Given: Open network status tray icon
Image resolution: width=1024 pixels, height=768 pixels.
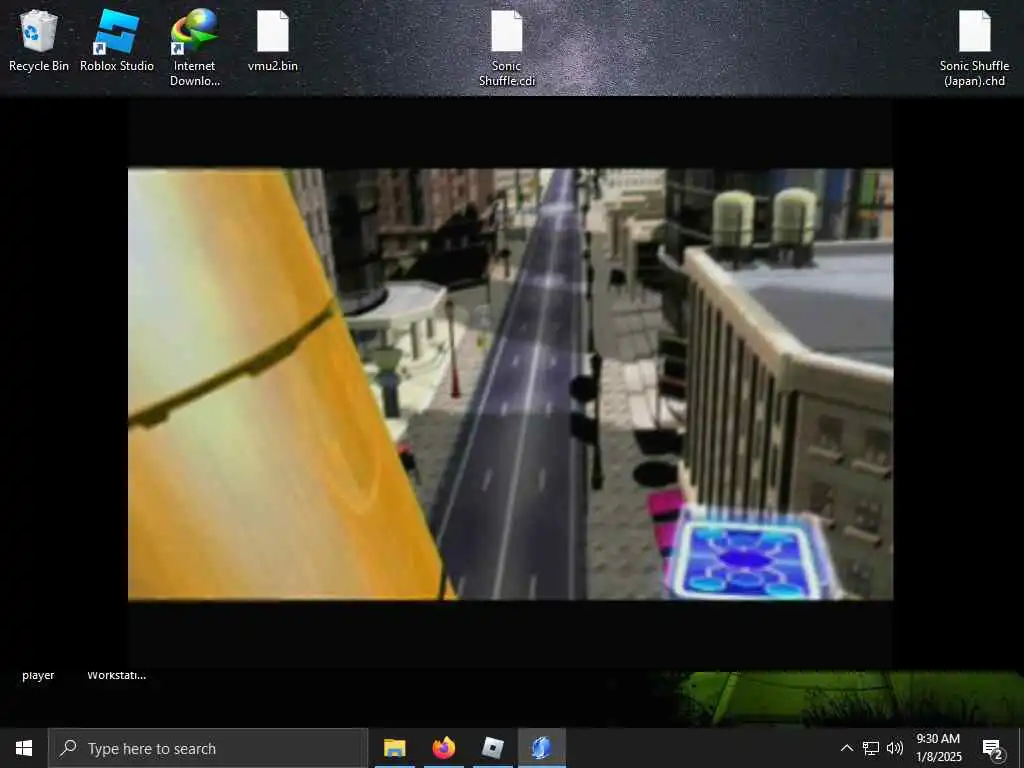Looking at the screenshot, I should coord(871,748).
